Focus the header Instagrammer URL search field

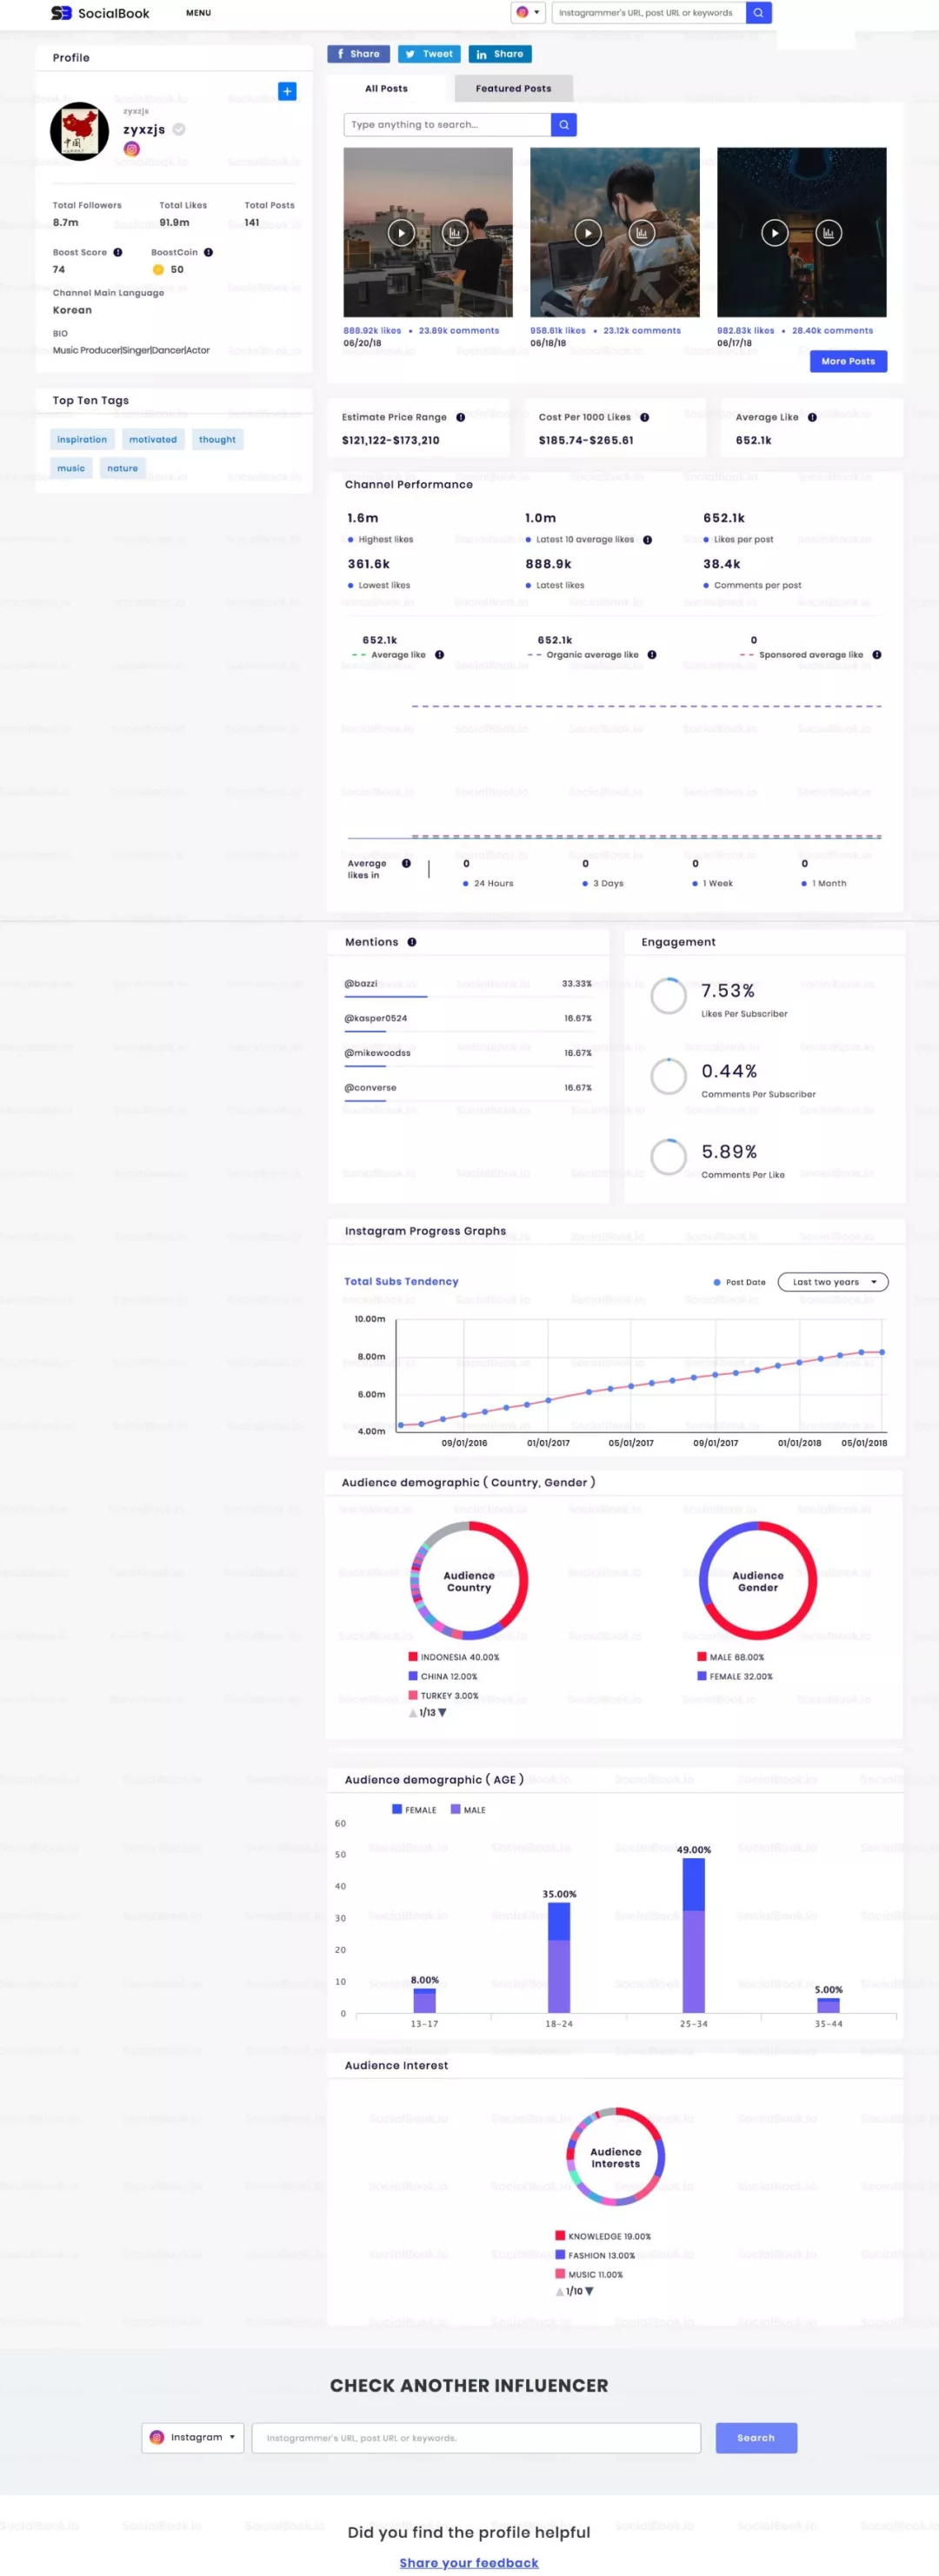tap(648, 13)
